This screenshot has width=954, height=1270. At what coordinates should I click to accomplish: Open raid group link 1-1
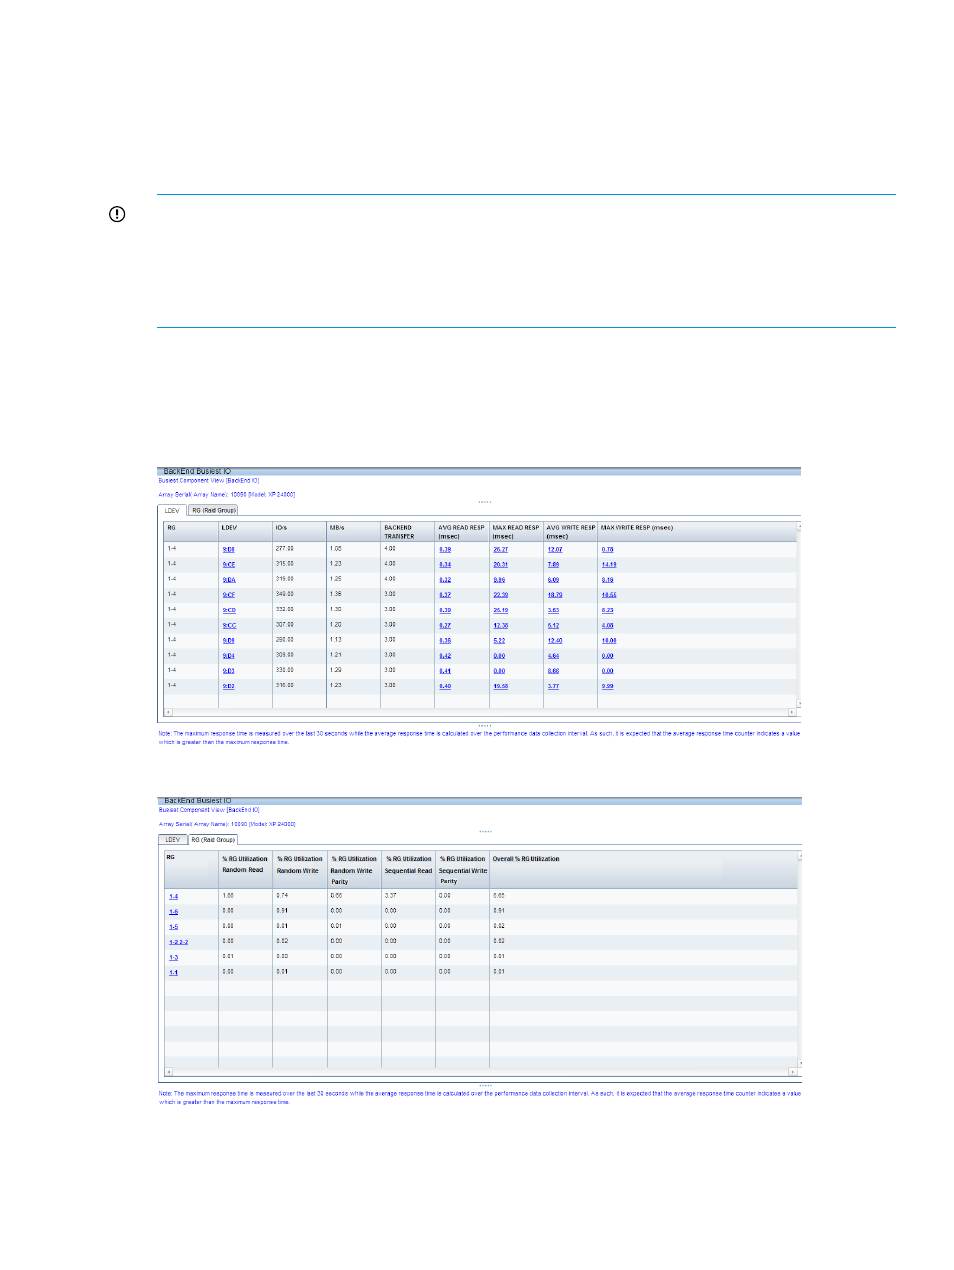pos(174,972)
